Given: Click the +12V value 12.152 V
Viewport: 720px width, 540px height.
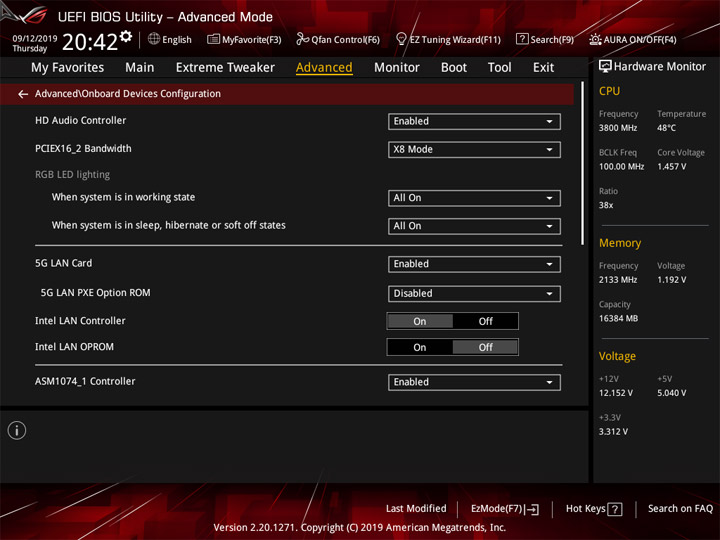Looking at the screenshot, I should [x=615, y=393].
